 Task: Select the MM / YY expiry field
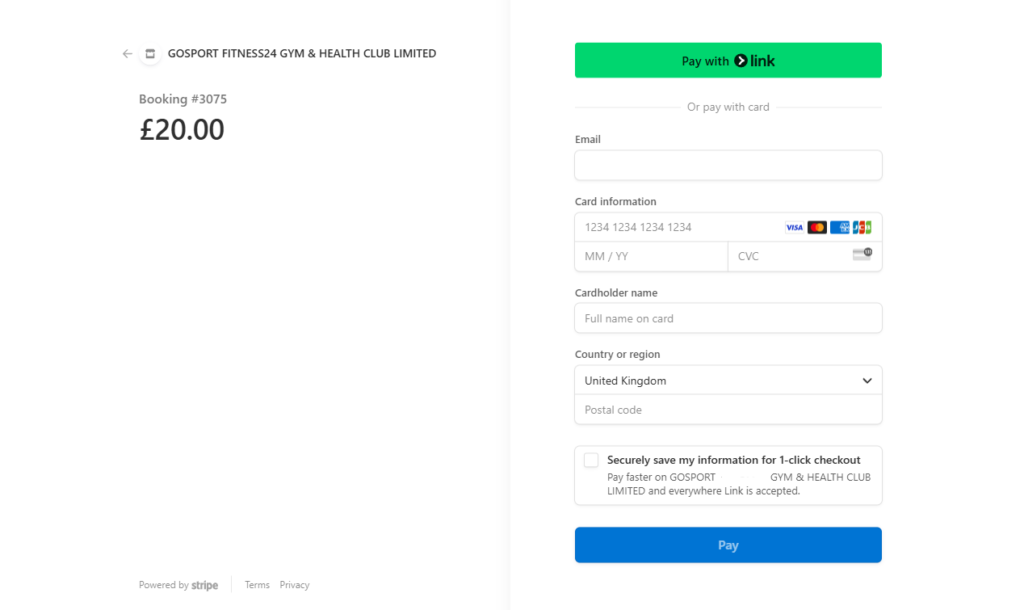pos(650,257)
